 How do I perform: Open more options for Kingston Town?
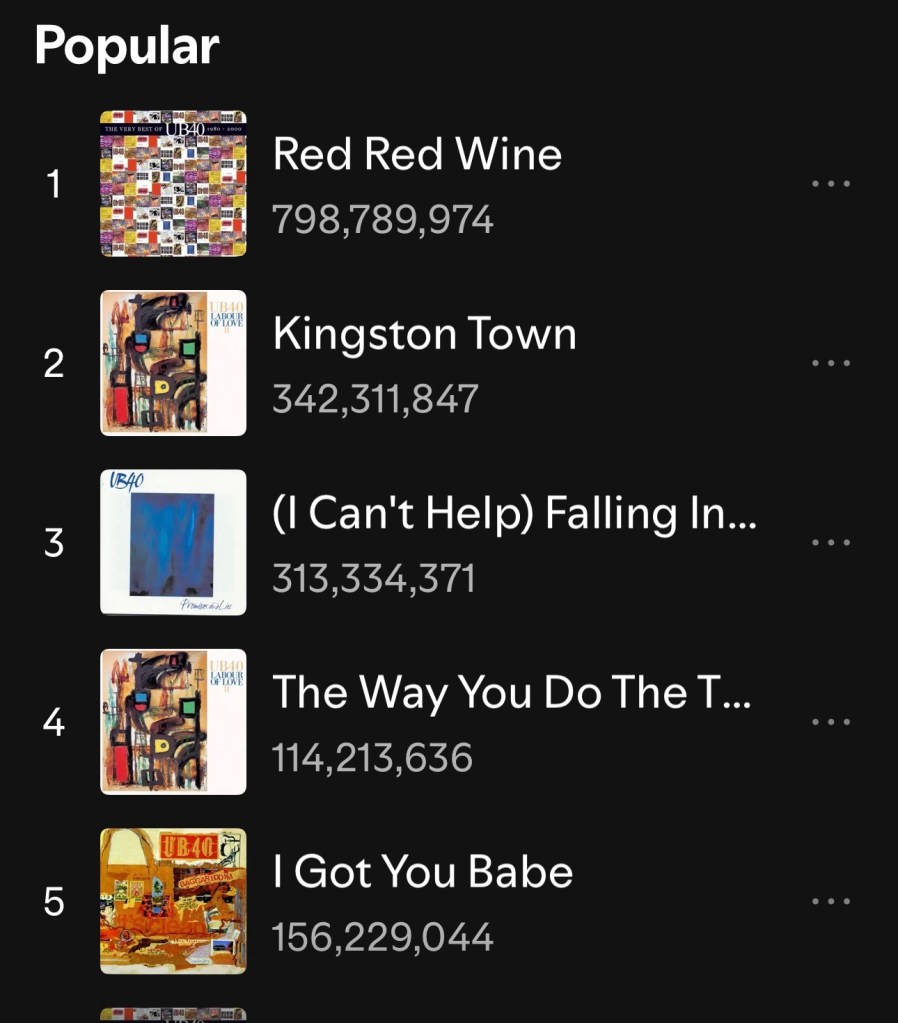(x=830, y=363)
